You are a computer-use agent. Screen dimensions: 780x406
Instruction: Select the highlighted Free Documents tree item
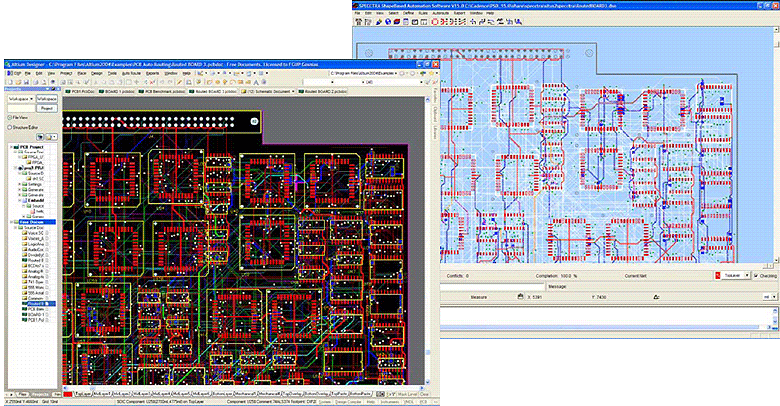(37, 222)
